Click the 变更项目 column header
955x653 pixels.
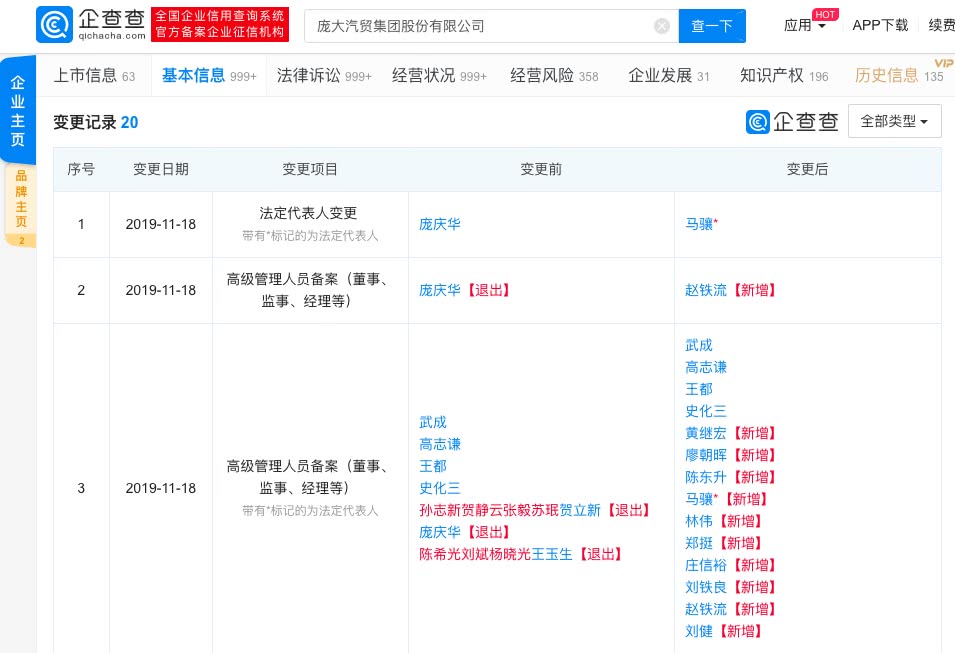tap(310, 169)
